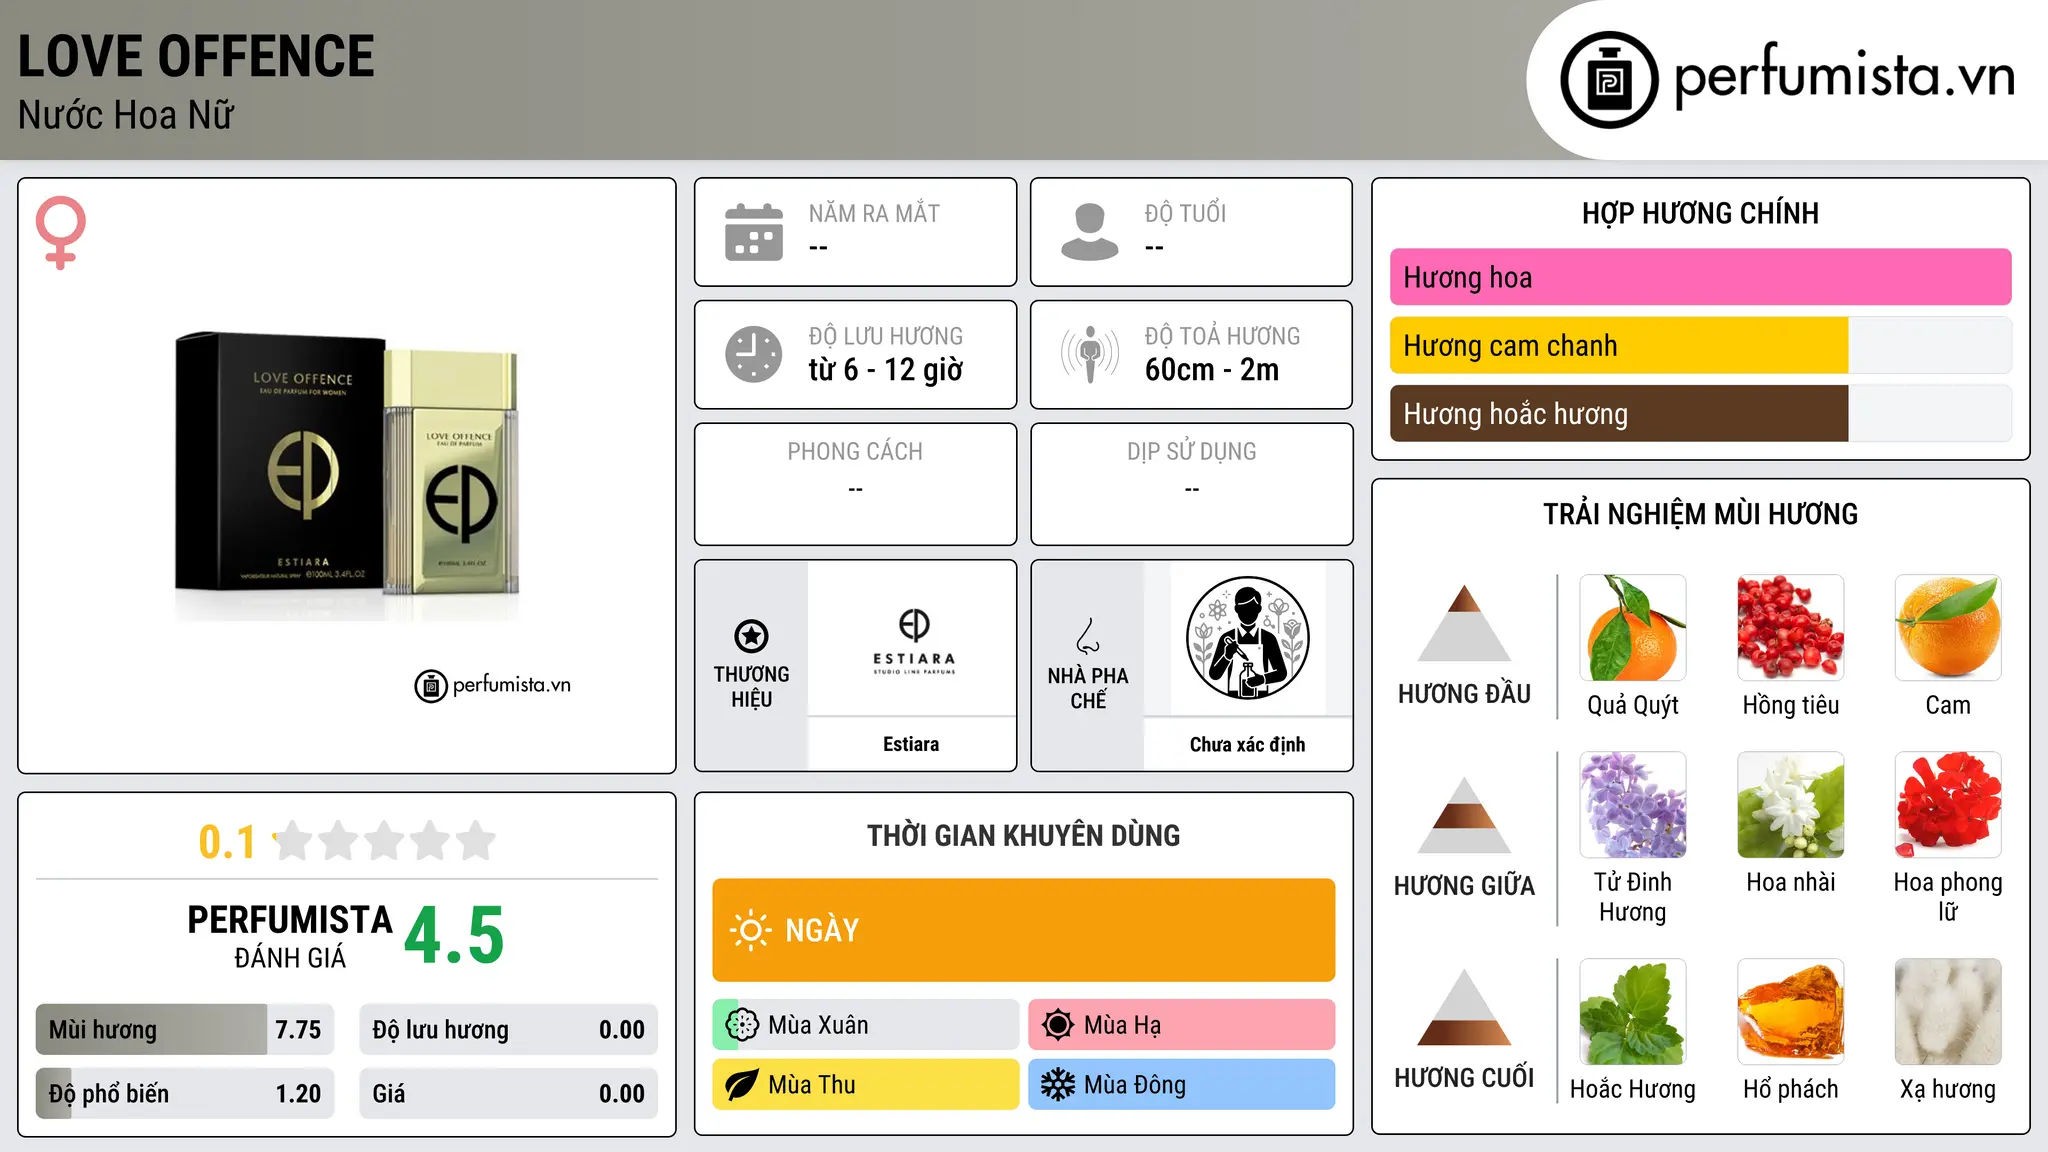Click the Độ lưu hương 0.00 score bar
Screen dimensions: 2048x1152
tap(509, 1030)
